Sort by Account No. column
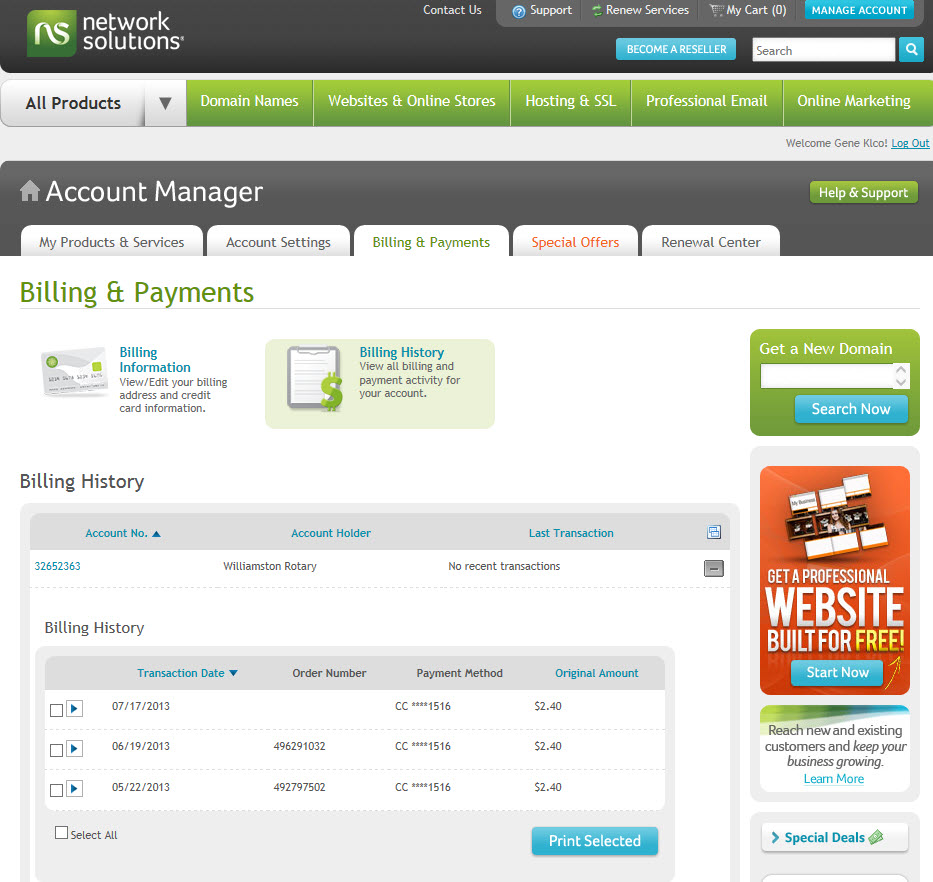The height and width of the screenshot is (882, 933). (x=123, y=533)
